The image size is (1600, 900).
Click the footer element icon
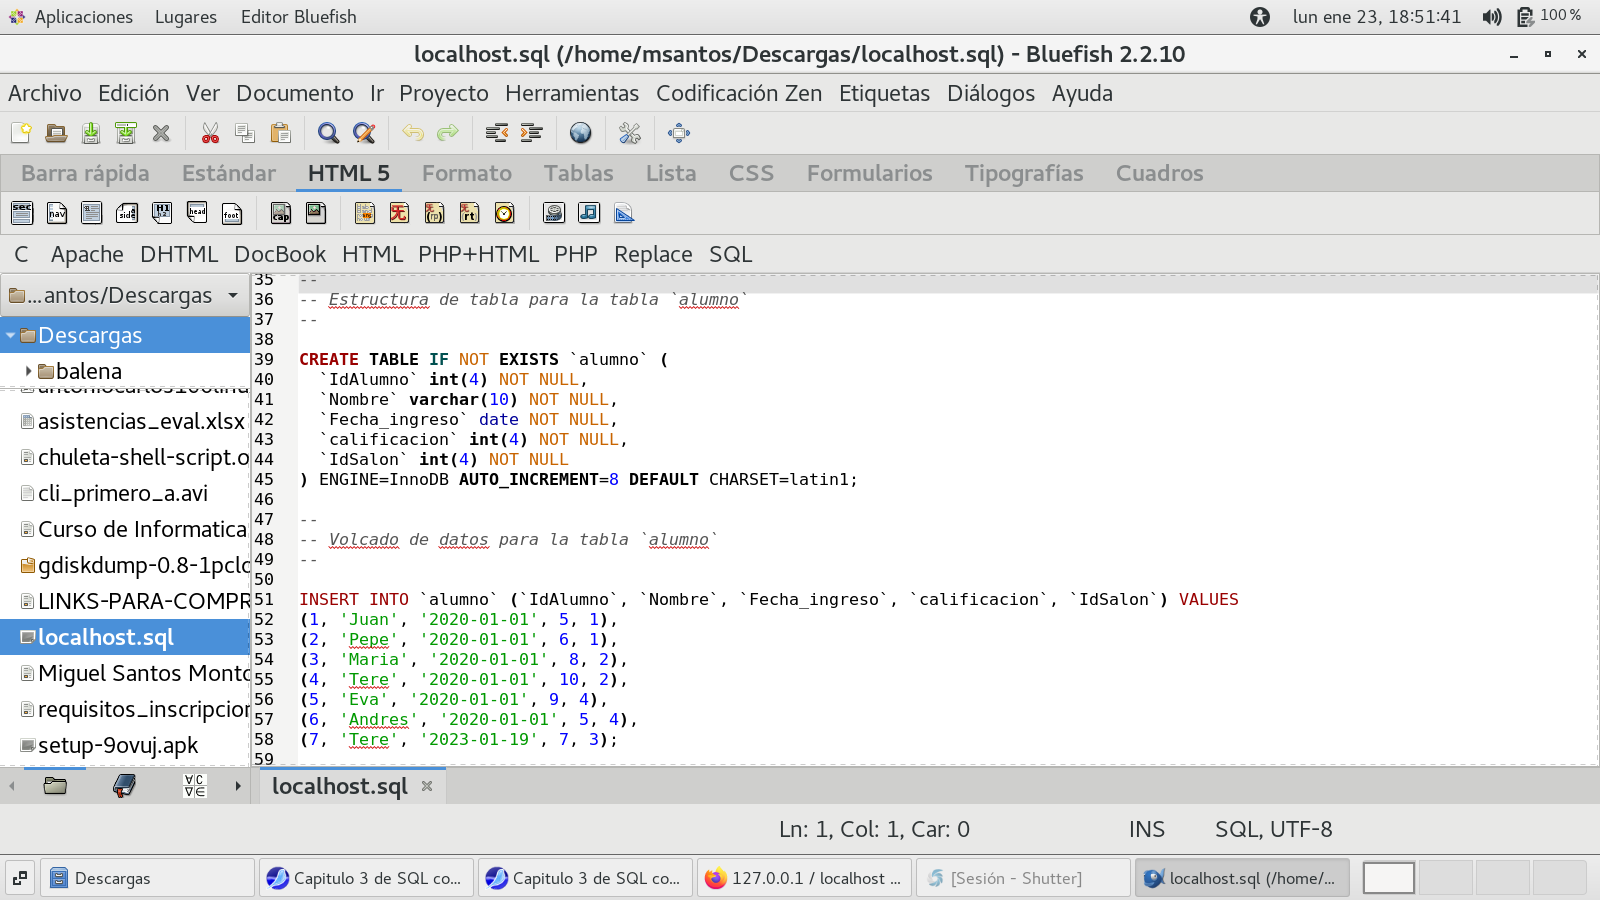point(232,213)
